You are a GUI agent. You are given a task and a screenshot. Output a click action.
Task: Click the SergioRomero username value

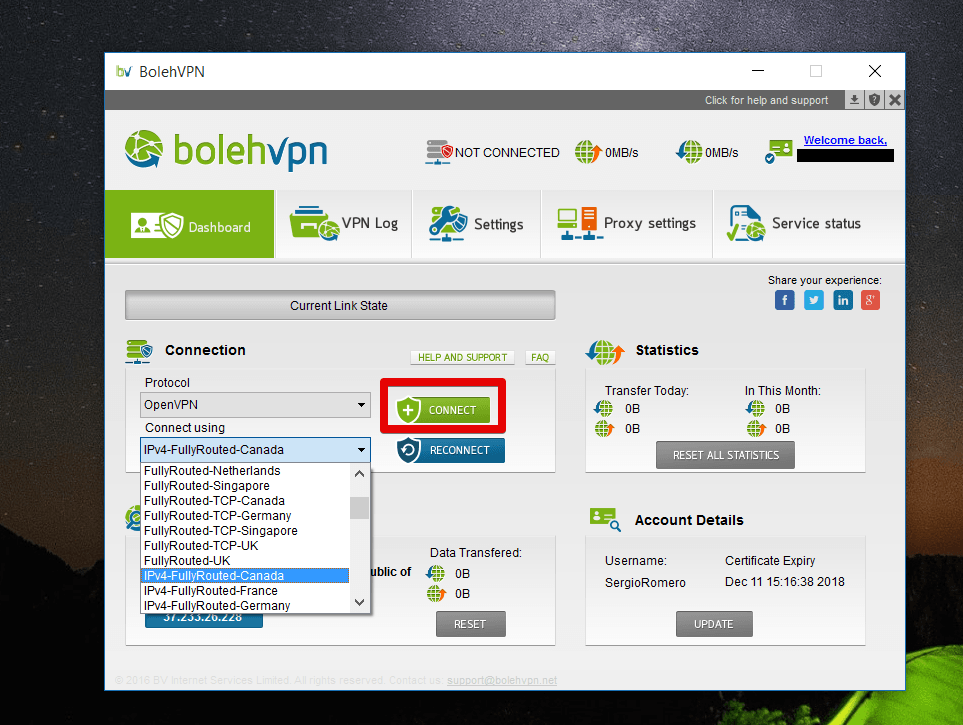click(x=645, y=582)
